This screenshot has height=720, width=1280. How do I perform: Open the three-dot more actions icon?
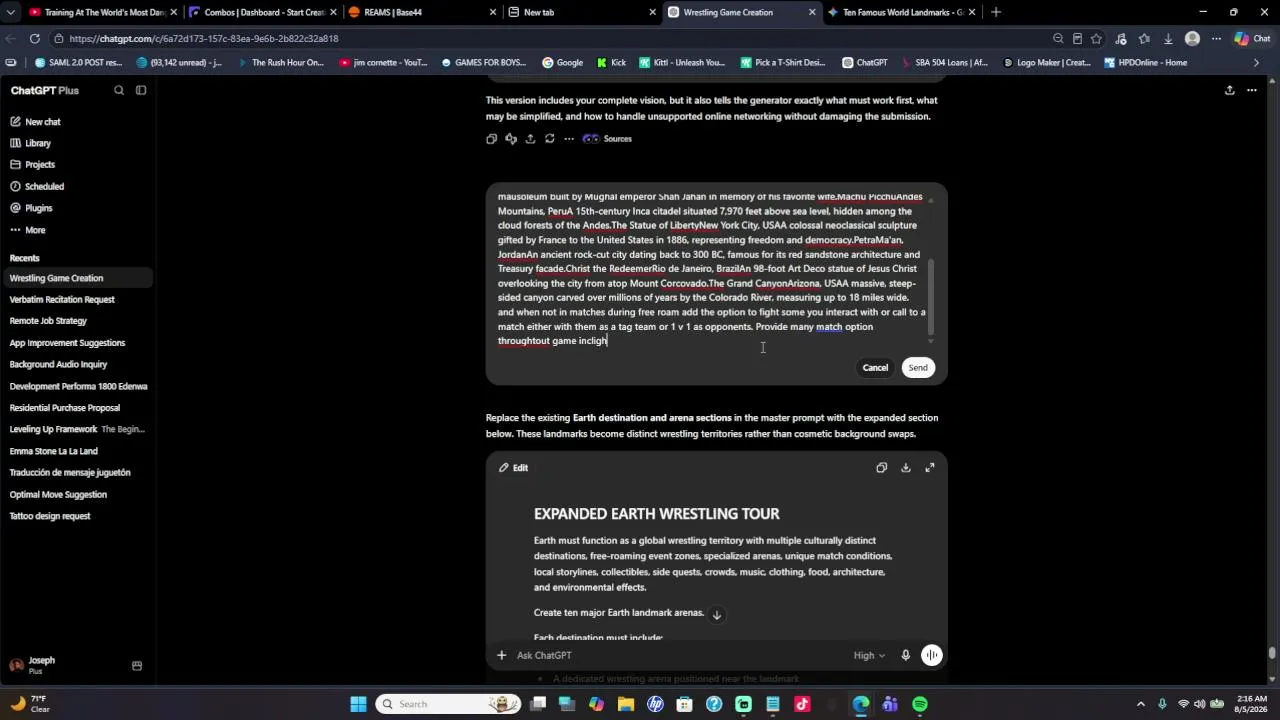(x=568, y=139)
